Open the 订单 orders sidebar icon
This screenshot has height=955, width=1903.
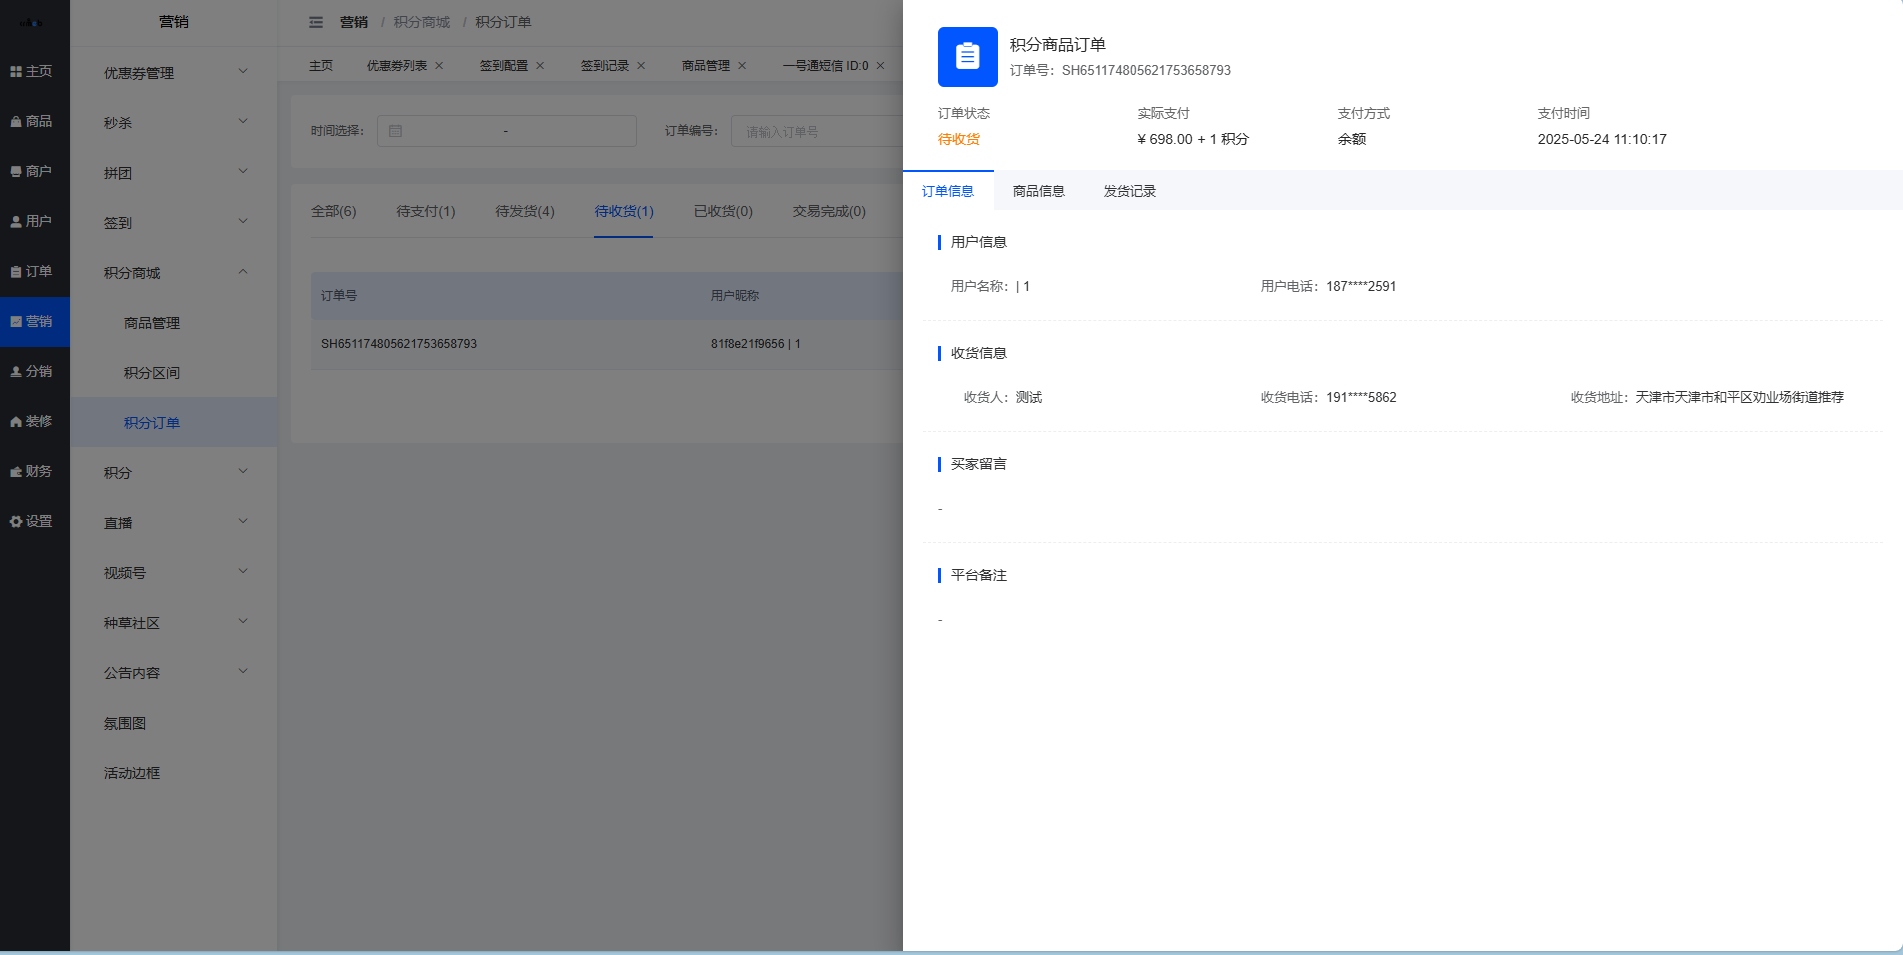coord(31,272)
